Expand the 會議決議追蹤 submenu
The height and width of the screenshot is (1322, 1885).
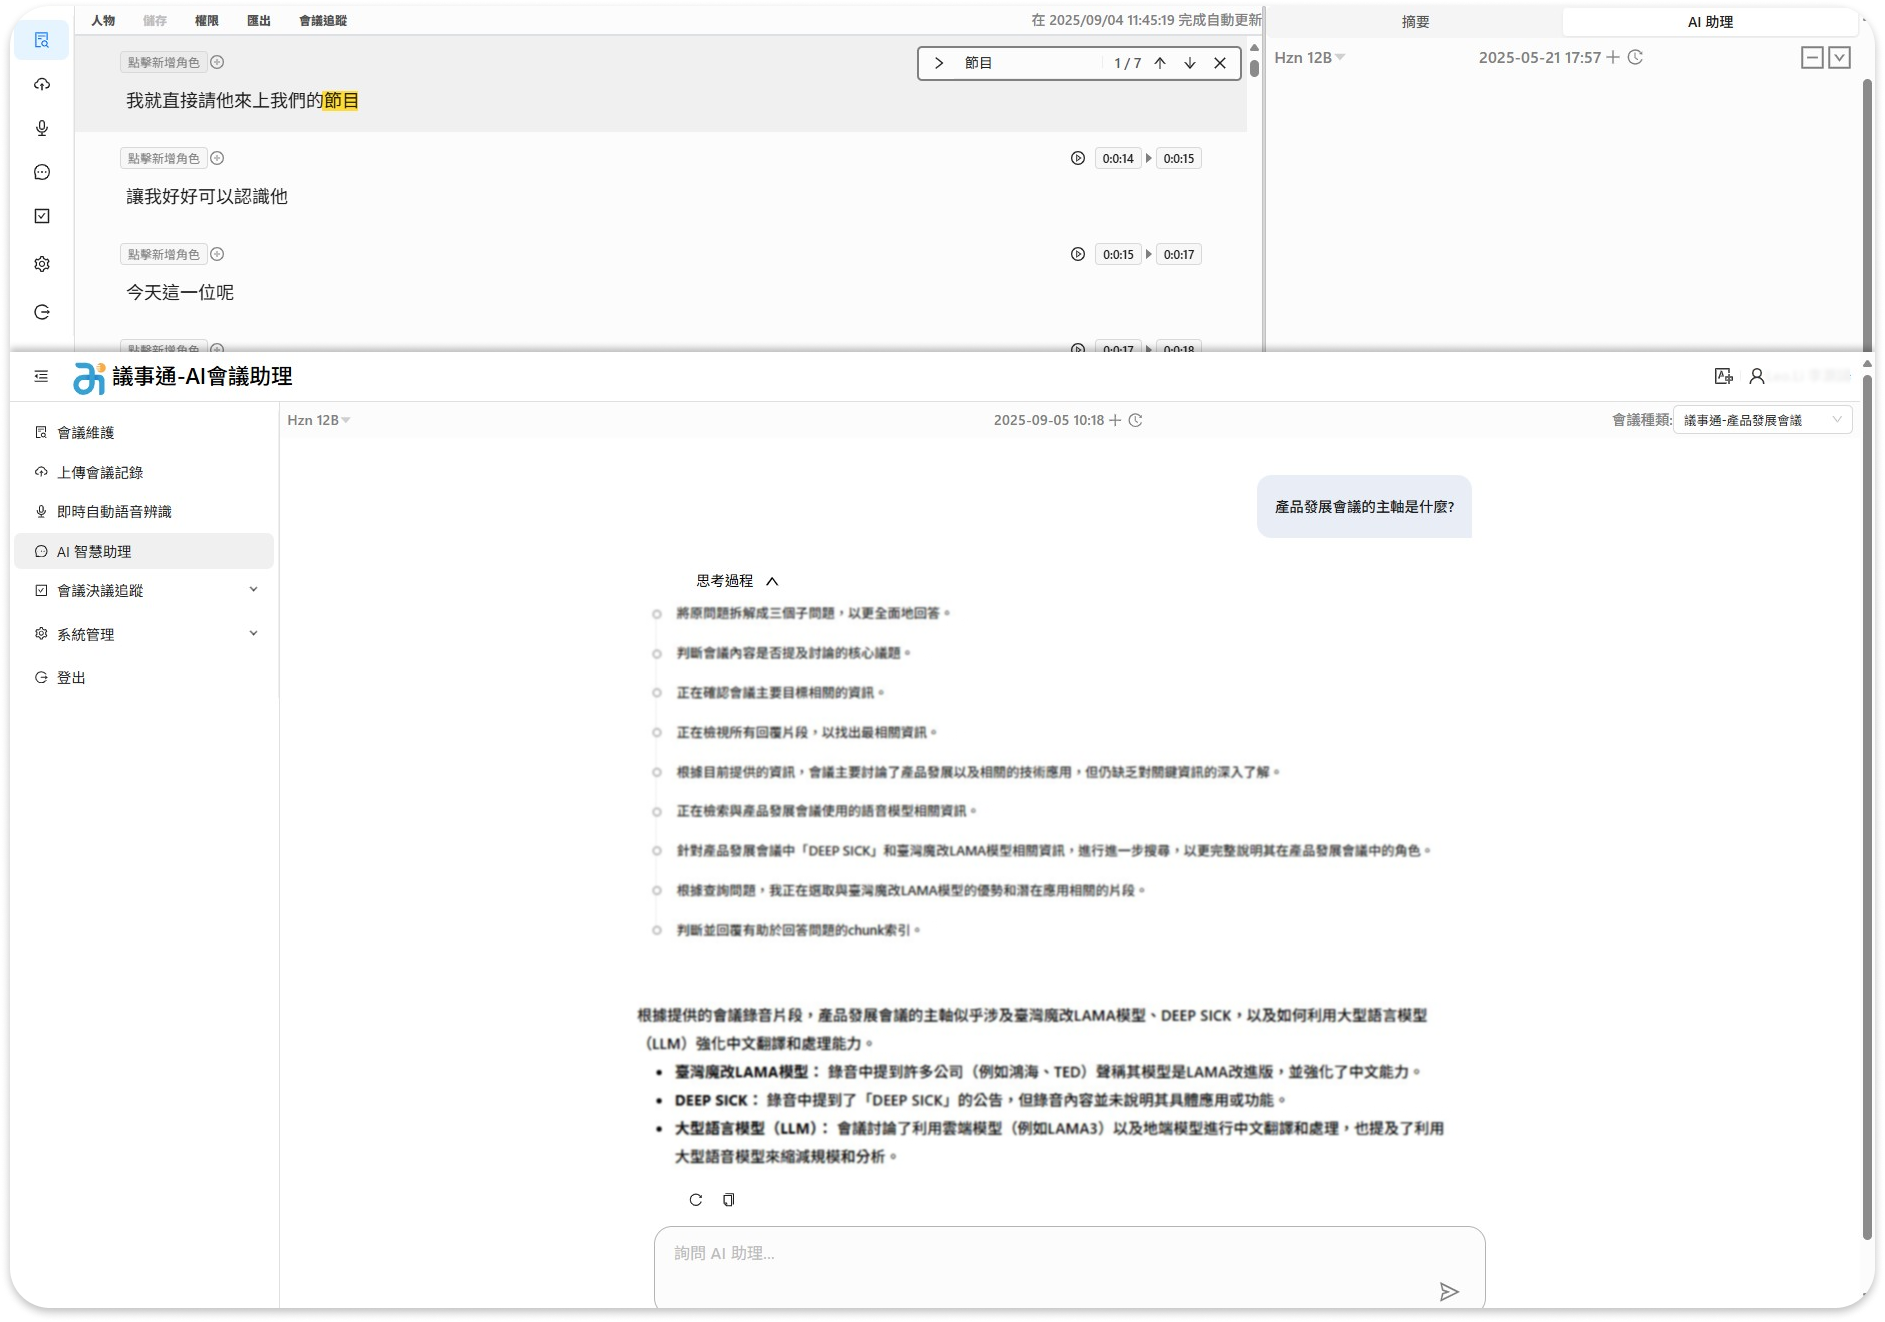point(253,590)
